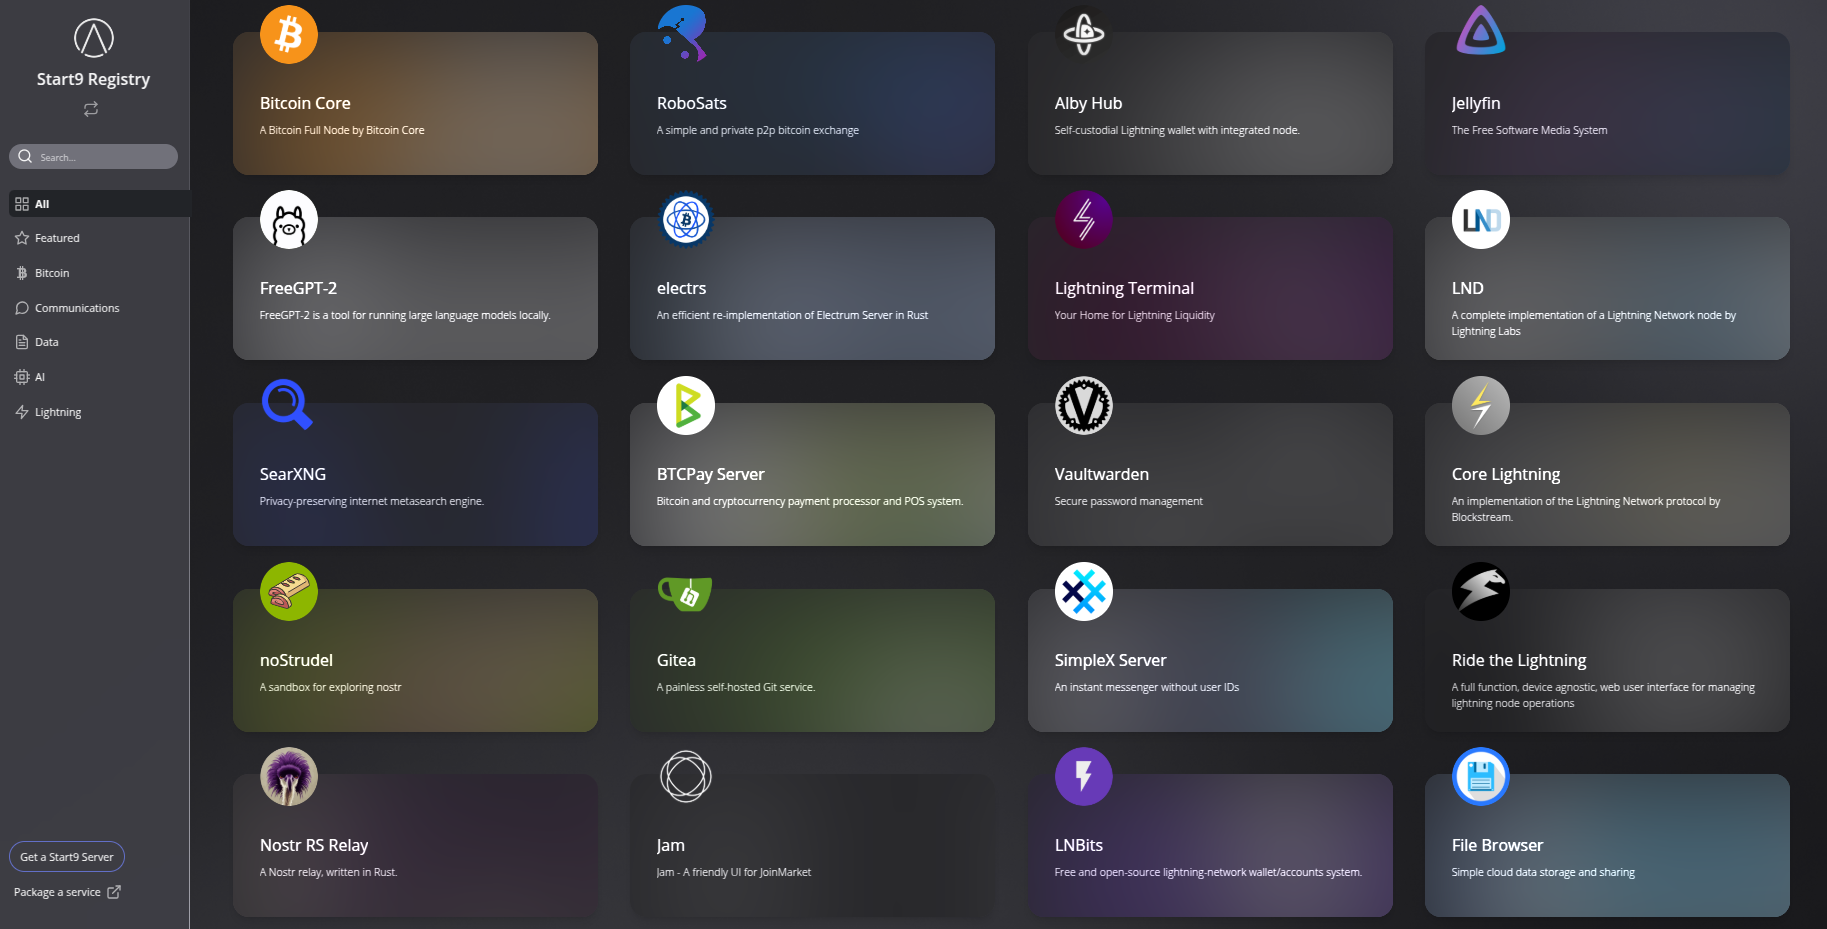The image size is (1827, 929).
Task: Select the FreeGPT-2 cat icon
Action: [x=288, y=219]
